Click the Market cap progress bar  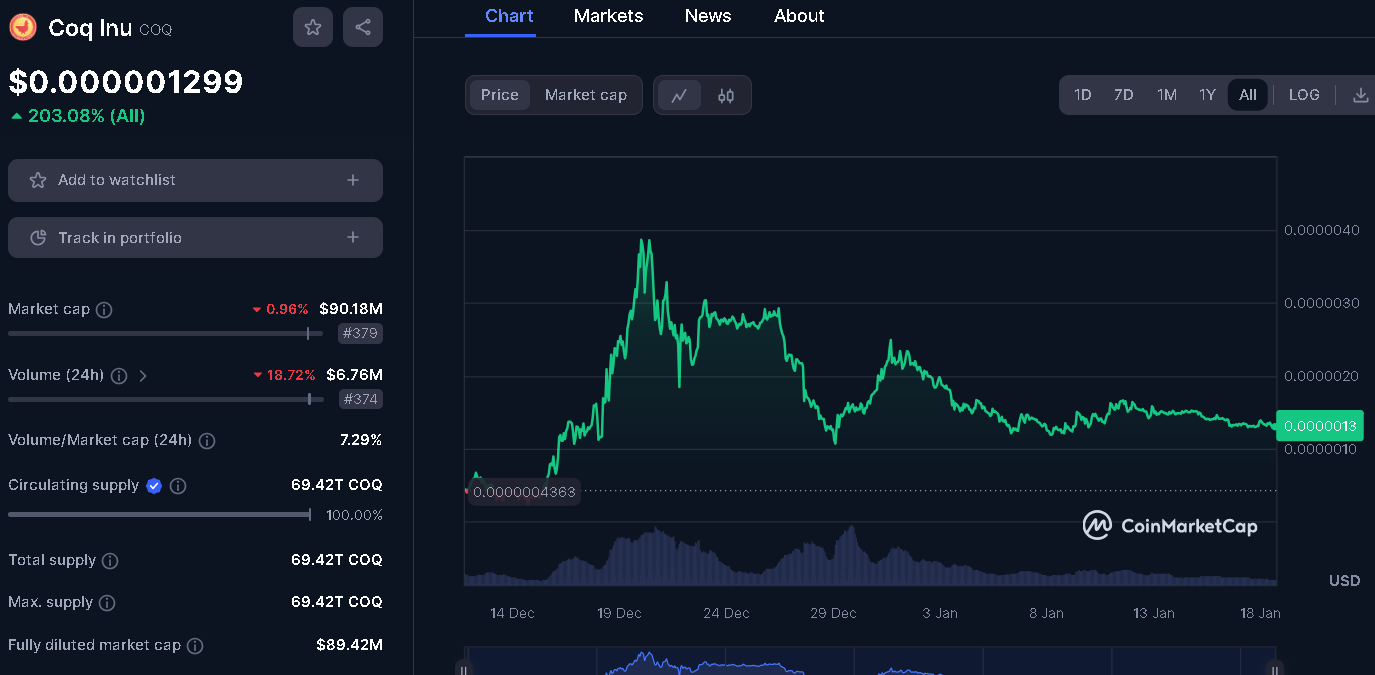[x=165, y=334]
